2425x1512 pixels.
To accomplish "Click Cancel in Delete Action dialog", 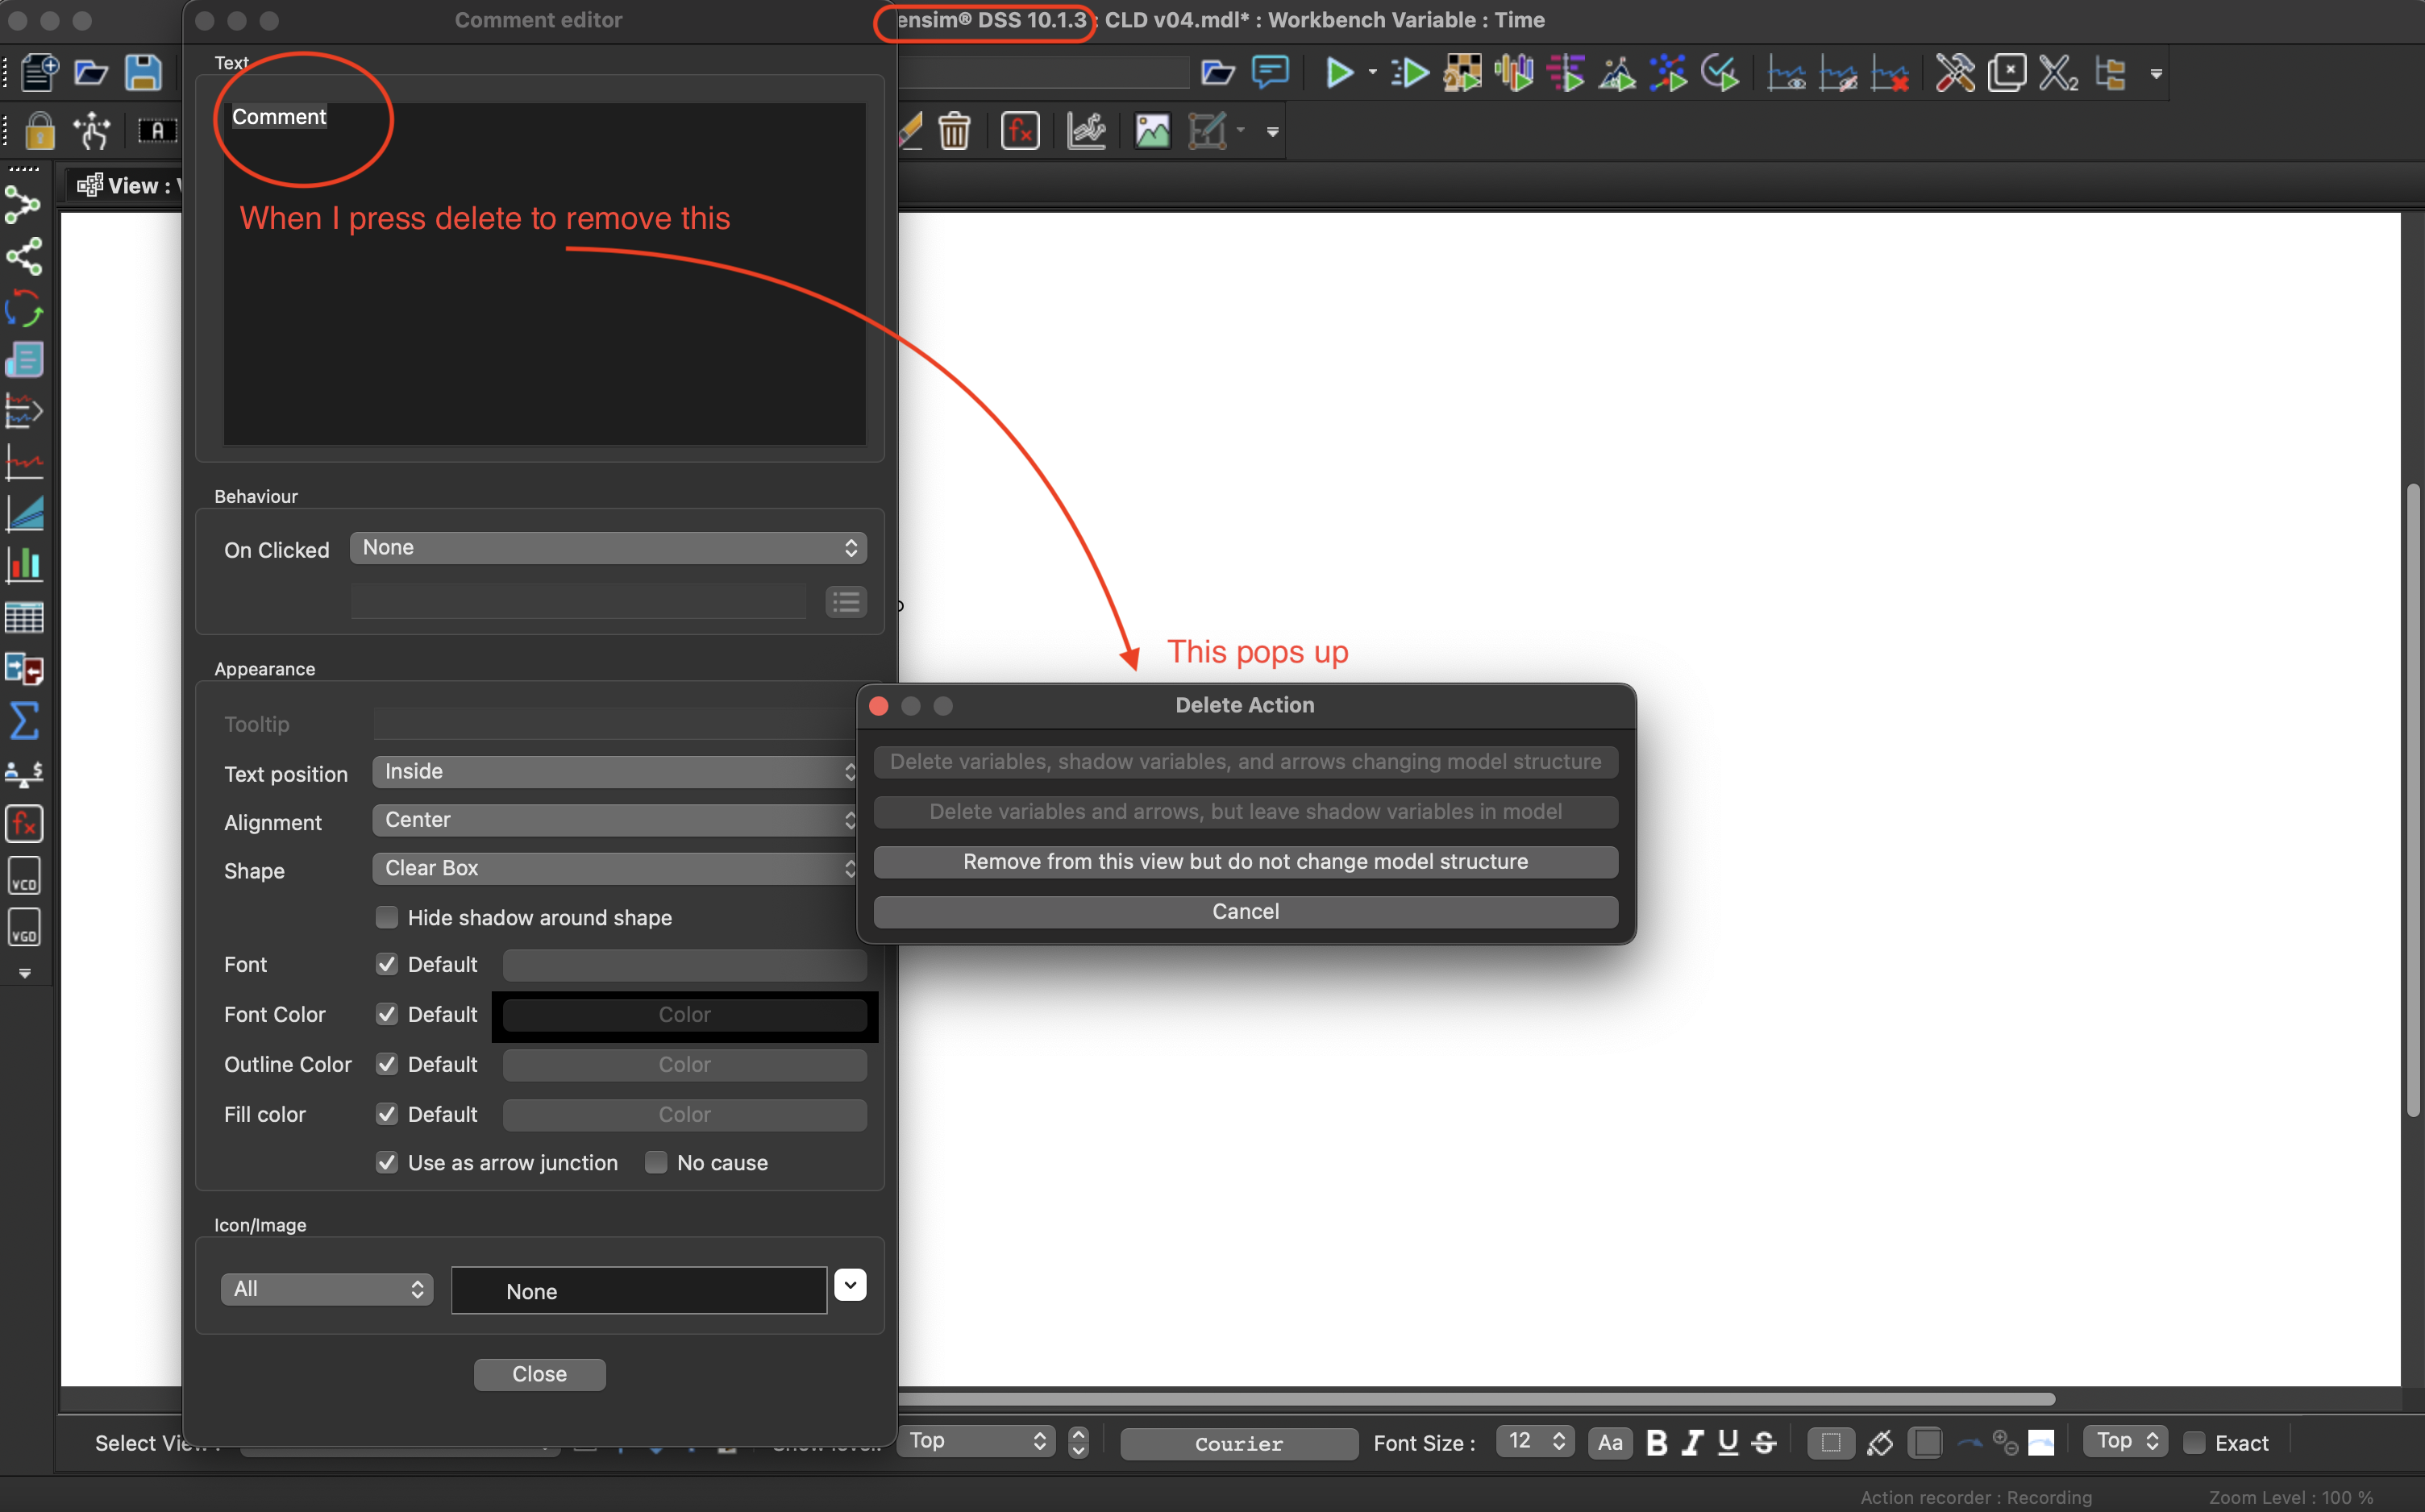I will point(1245,912).
